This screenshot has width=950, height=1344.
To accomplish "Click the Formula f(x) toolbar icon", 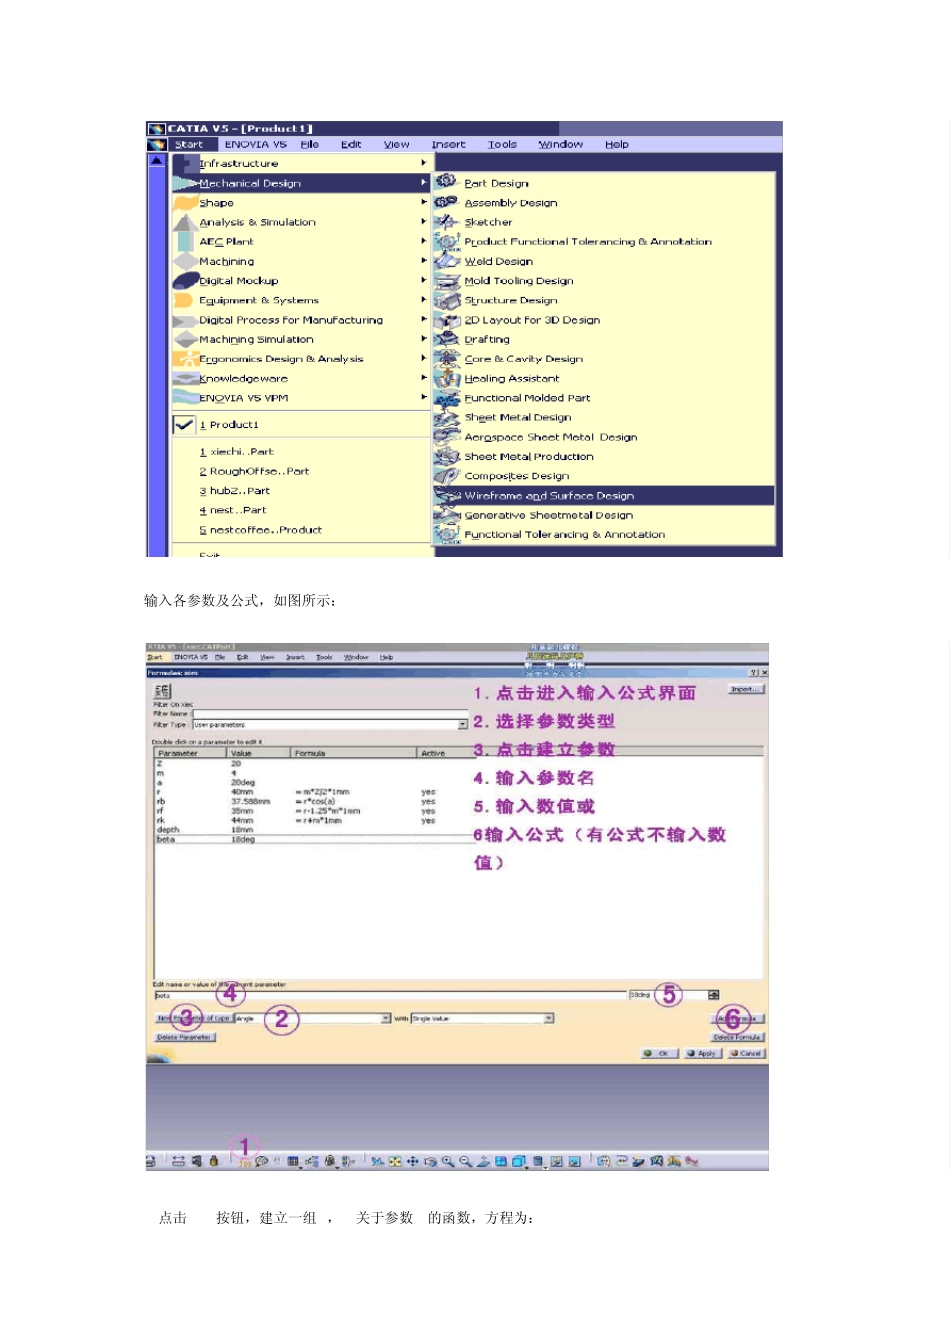I will point(244,1161).
